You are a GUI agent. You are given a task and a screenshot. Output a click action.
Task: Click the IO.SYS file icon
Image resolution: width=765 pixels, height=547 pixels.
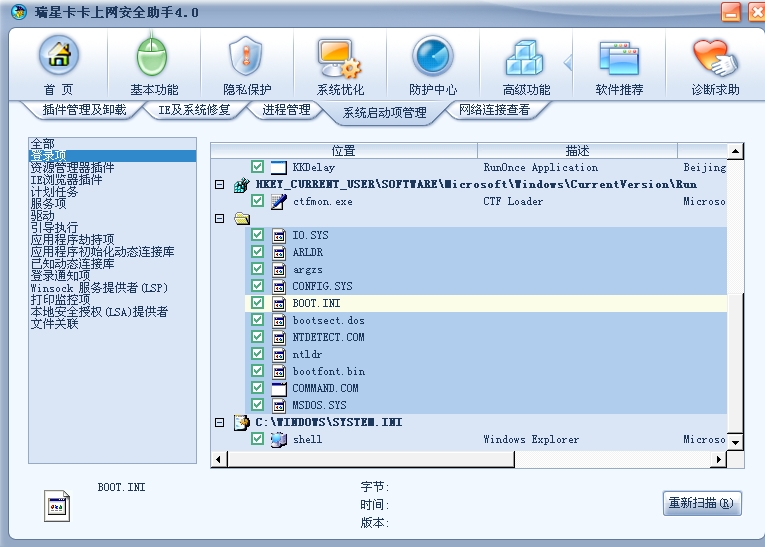coord(279,236)
